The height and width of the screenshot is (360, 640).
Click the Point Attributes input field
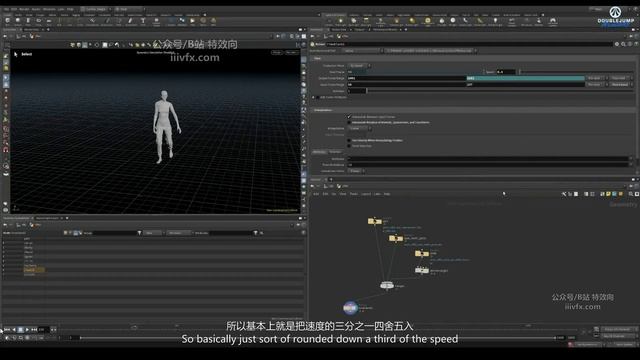pos(488,164)
